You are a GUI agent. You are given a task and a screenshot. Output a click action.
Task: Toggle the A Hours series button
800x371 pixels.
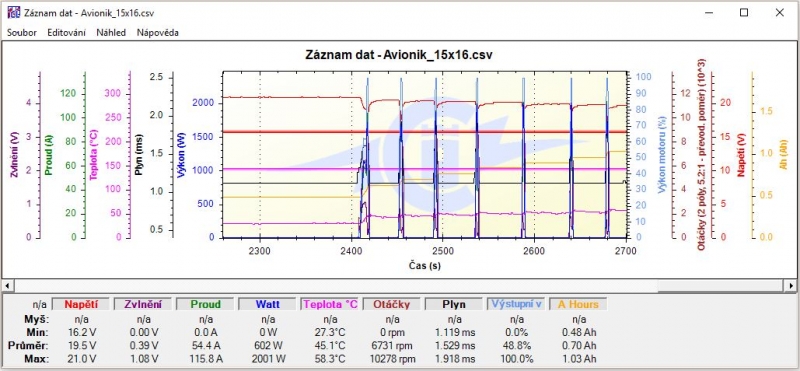click(578, 305)
